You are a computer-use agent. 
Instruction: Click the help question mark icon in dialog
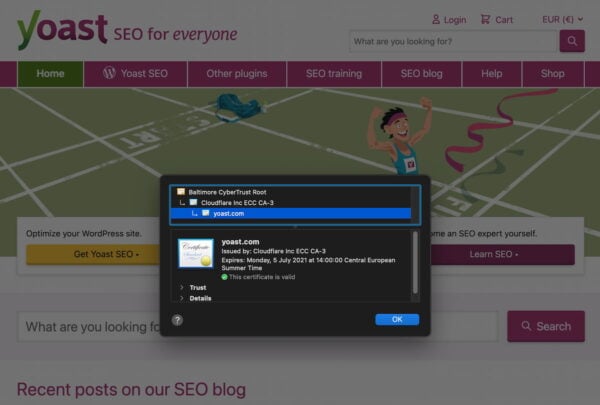point(177,320)
